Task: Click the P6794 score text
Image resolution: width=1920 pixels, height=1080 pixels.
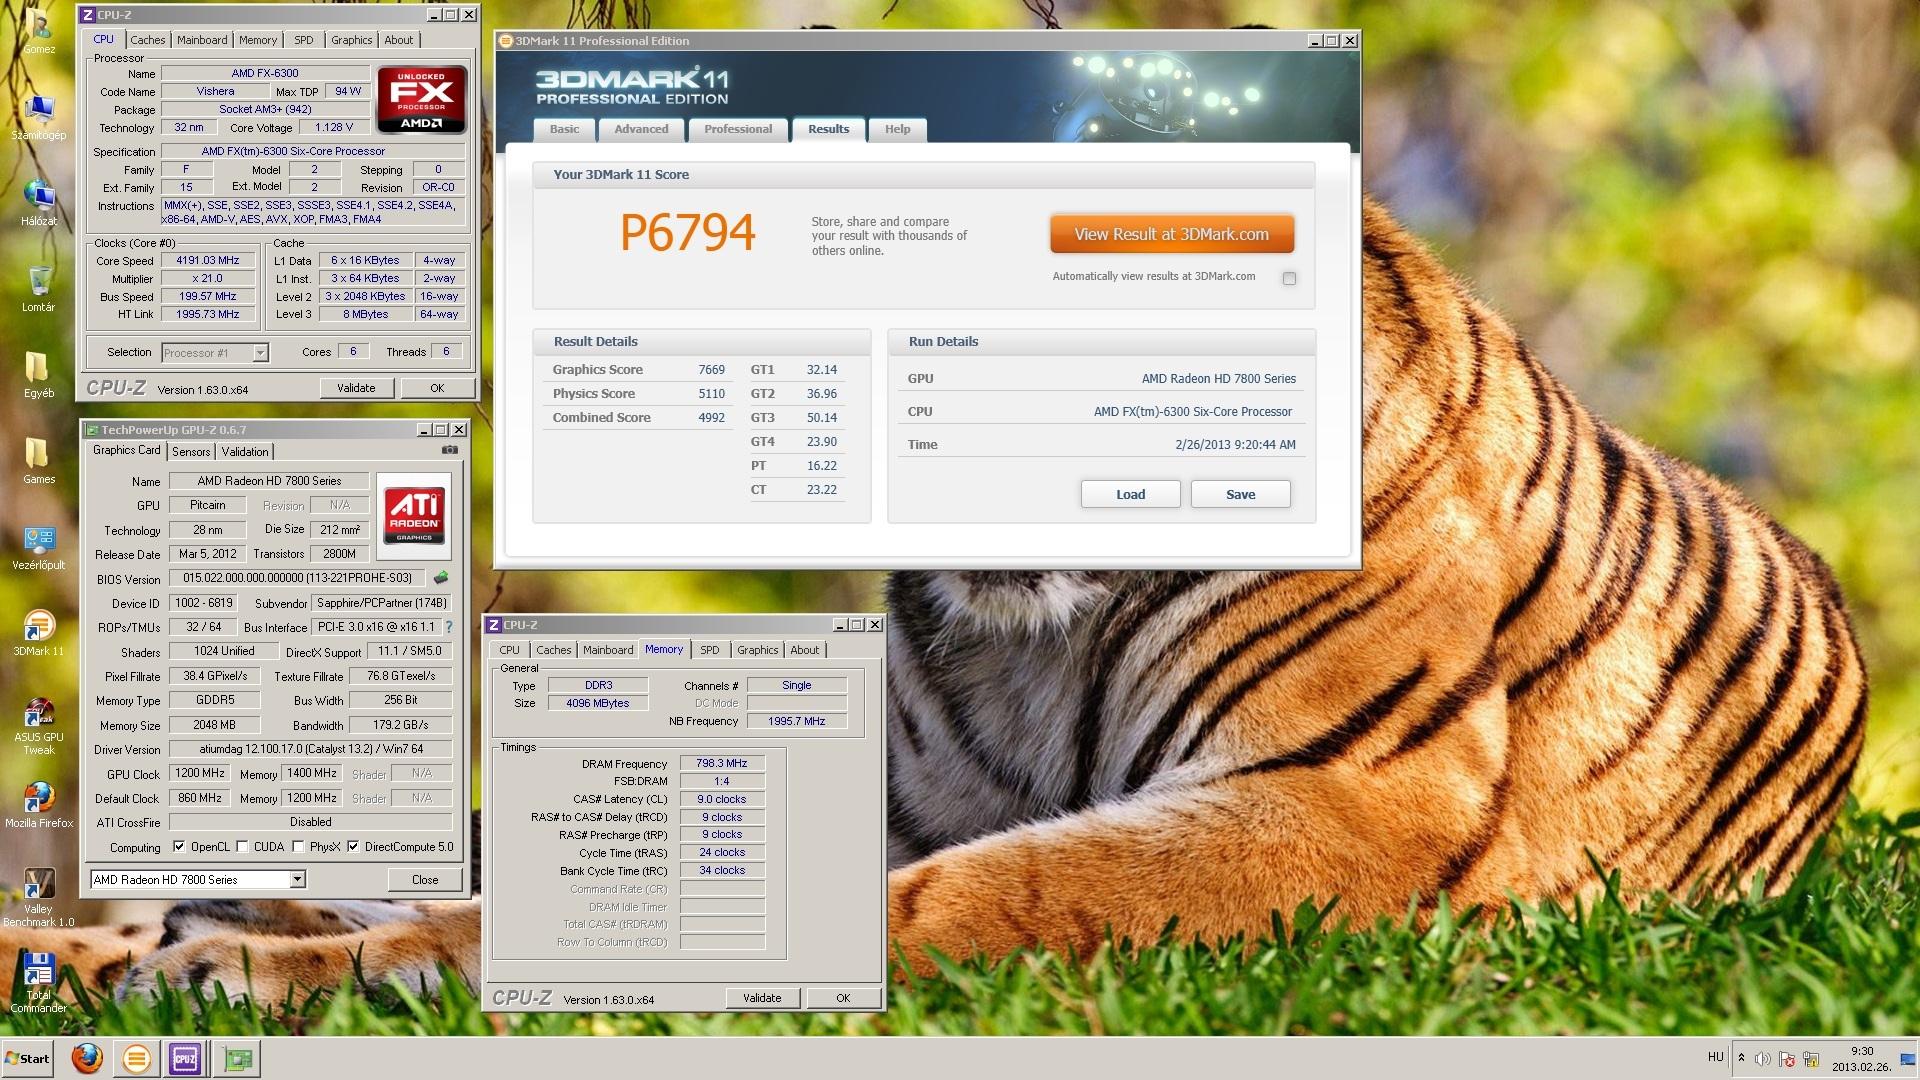Action: 688,232
